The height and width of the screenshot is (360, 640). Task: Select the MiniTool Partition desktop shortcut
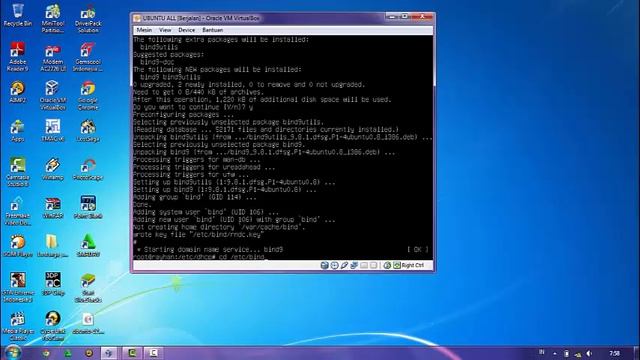[x=53, y=18]
